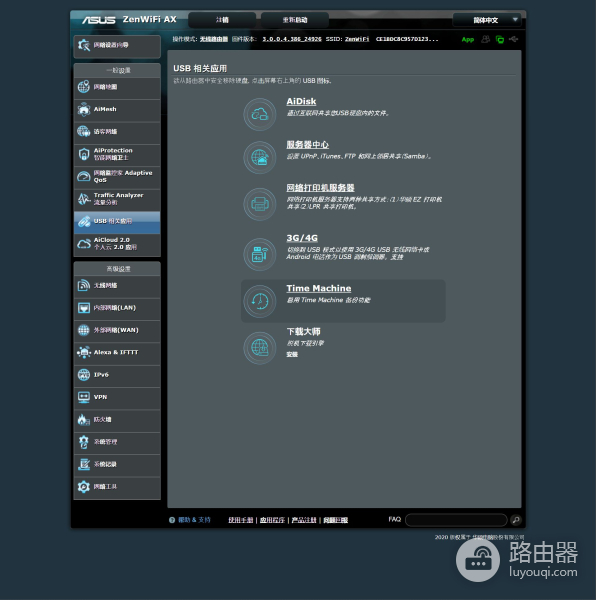Image resolution: width=596 pixels, height=600 pixels.
Task: Click the 3G/4G round modem icon
Action: [x=260, y=254]
